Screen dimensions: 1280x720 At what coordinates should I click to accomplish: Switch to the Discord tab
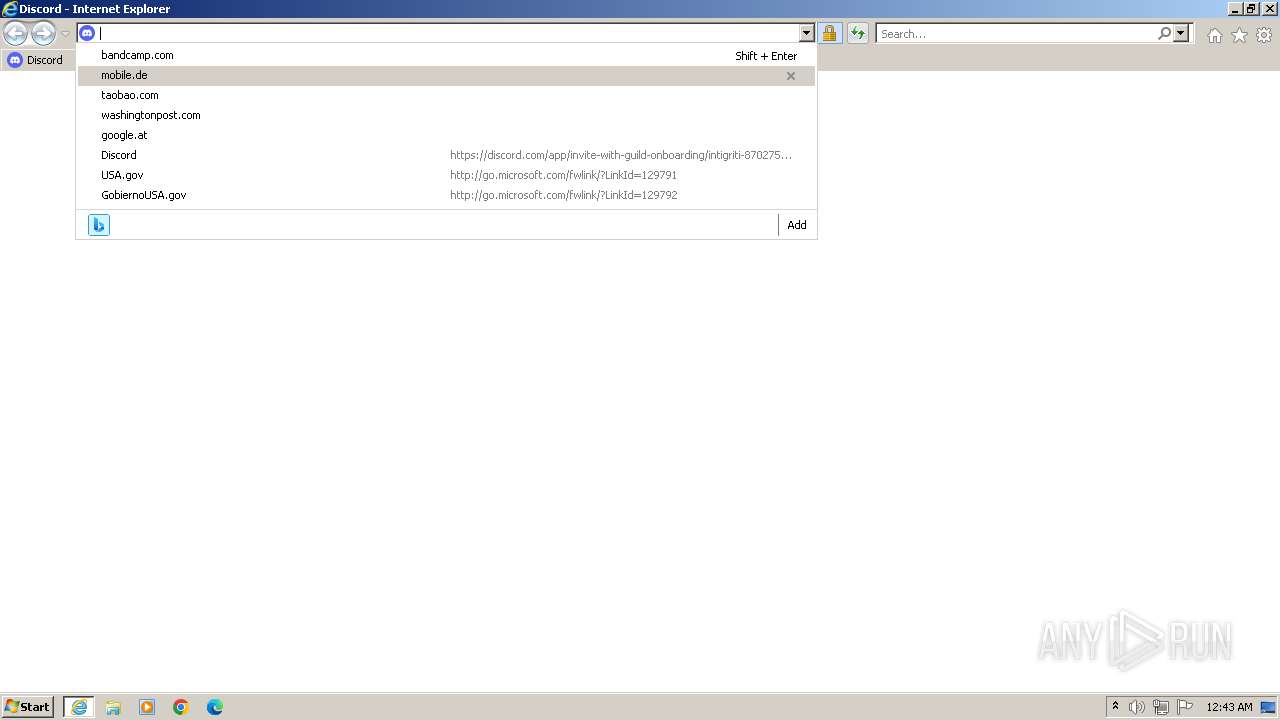point(37,60)
